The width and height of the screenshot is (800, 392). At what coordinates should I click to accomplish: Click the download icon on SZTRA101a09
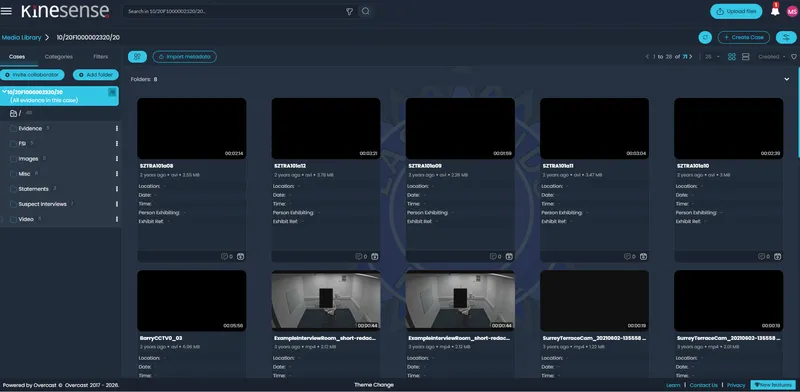click(x=509, y=256)
